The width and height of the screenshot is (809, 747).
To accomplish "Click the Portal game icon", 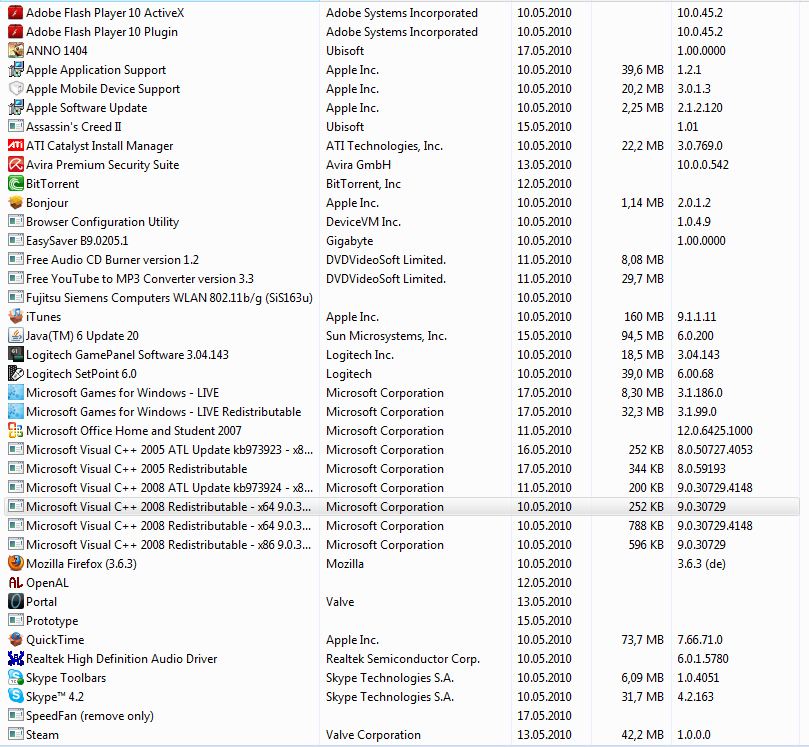I will [x=15, y=602].
